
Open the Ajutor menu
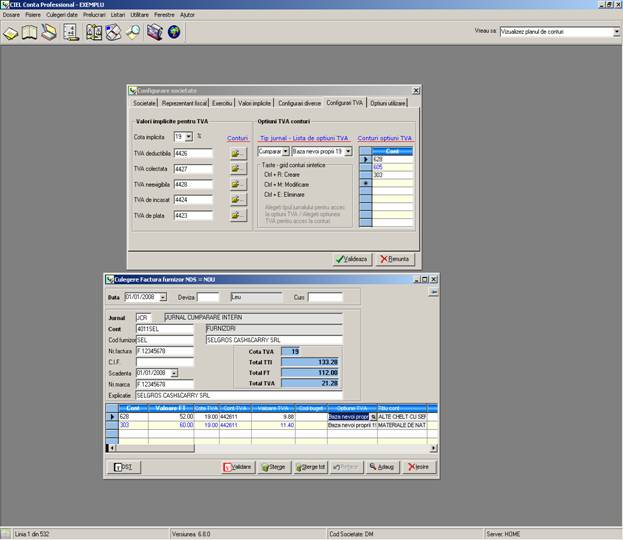tap(187, 15)
